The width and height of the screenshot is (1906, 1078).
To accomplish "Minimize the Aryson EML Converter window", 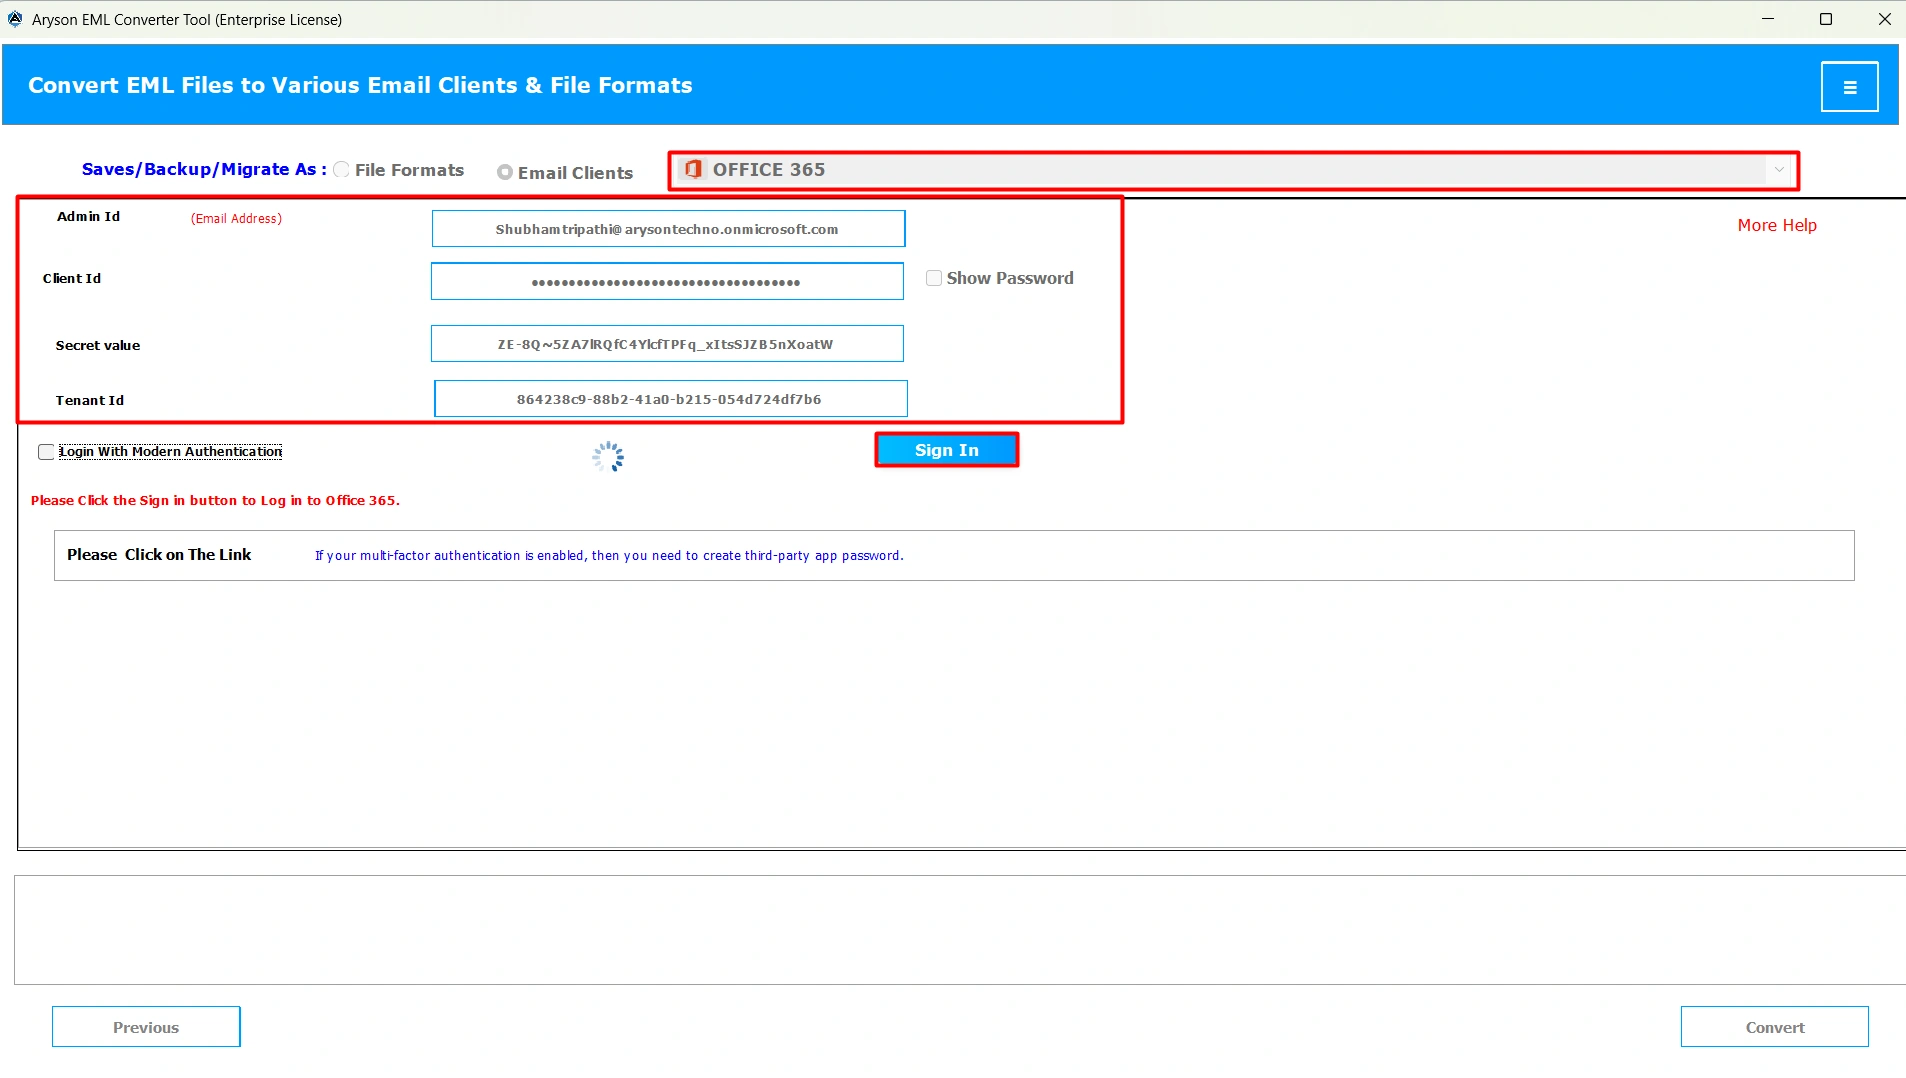I will coord(1768,19).
